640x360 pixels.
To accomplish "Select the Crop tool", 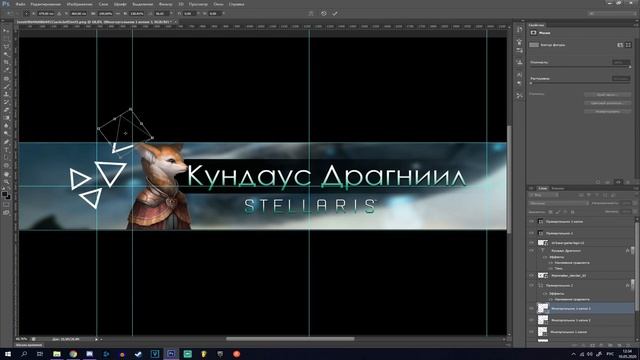I will [x=6, y=62].
